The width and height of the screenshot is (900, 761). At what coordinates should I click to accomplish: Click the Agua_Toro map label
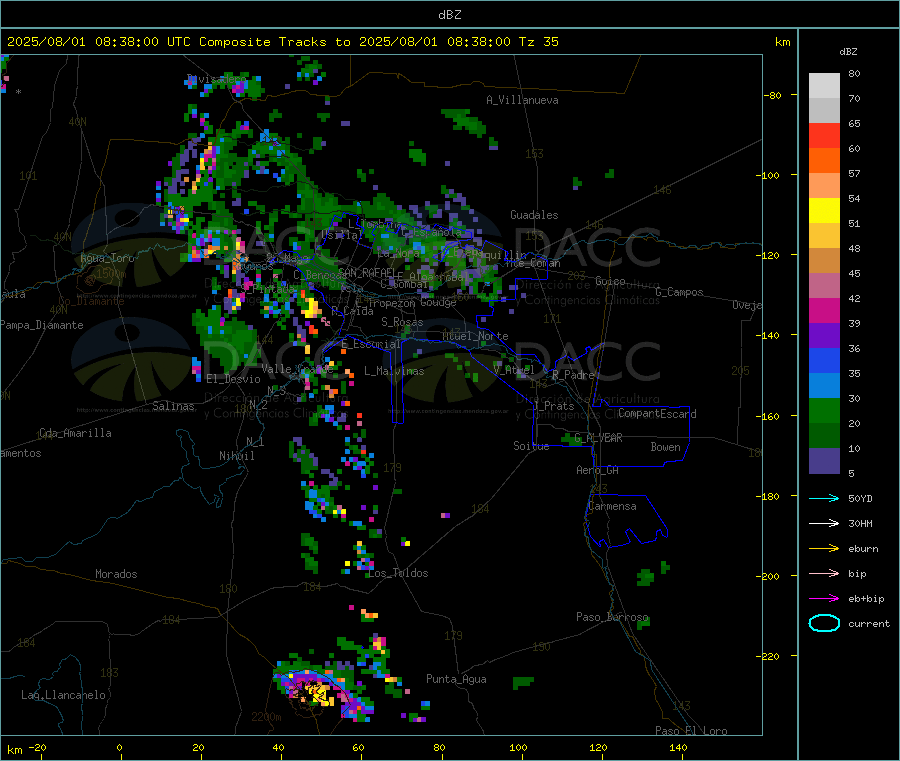(107, 258)
